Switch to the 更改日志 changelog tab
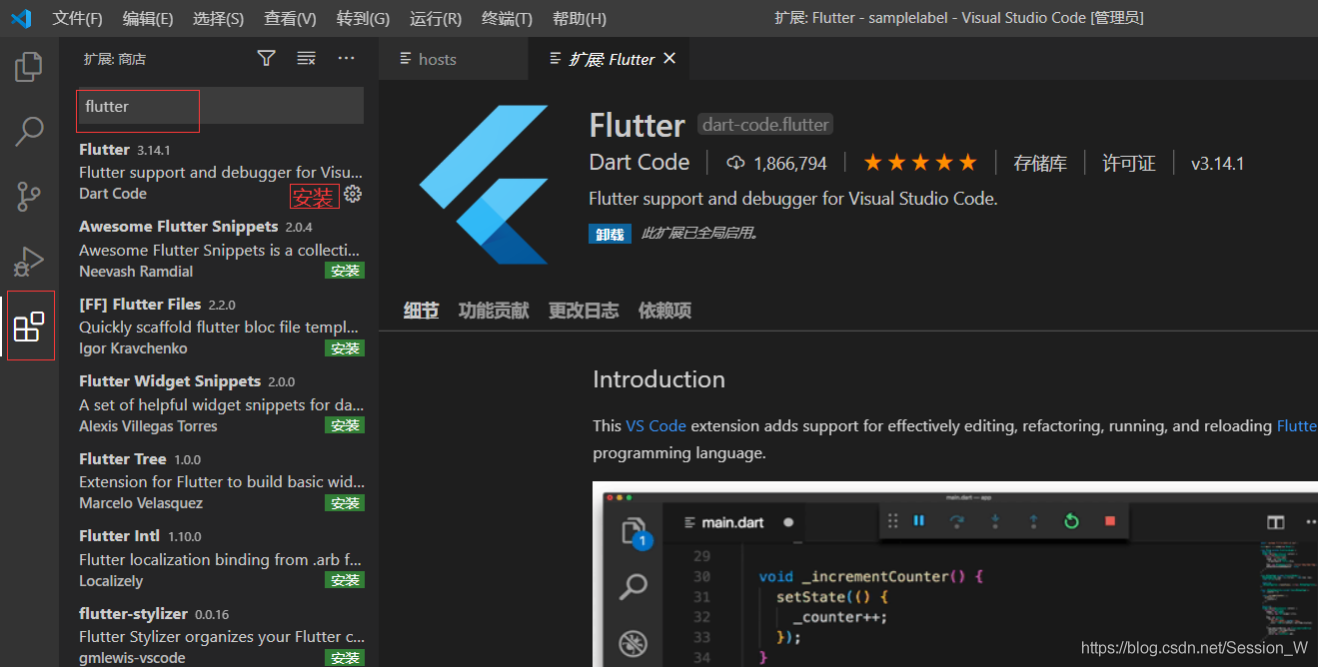1318x667 pixels. [x=583, y=311]
